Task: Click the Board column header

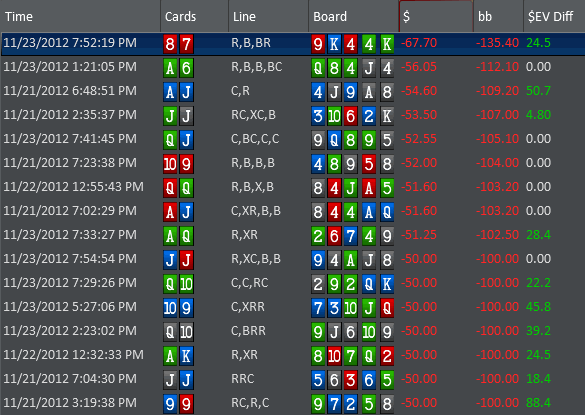Action: pos(353,16)
